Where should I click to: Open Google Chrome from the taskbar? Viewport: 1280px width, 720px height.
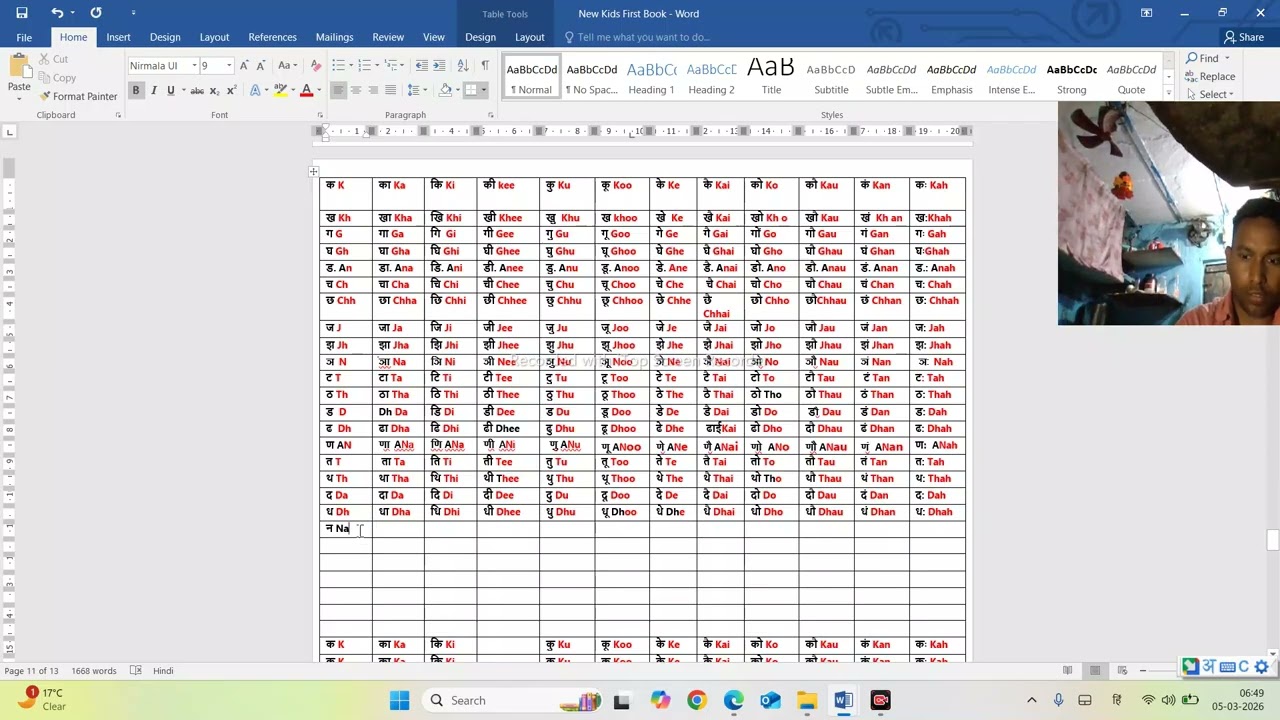pos(697,700)
